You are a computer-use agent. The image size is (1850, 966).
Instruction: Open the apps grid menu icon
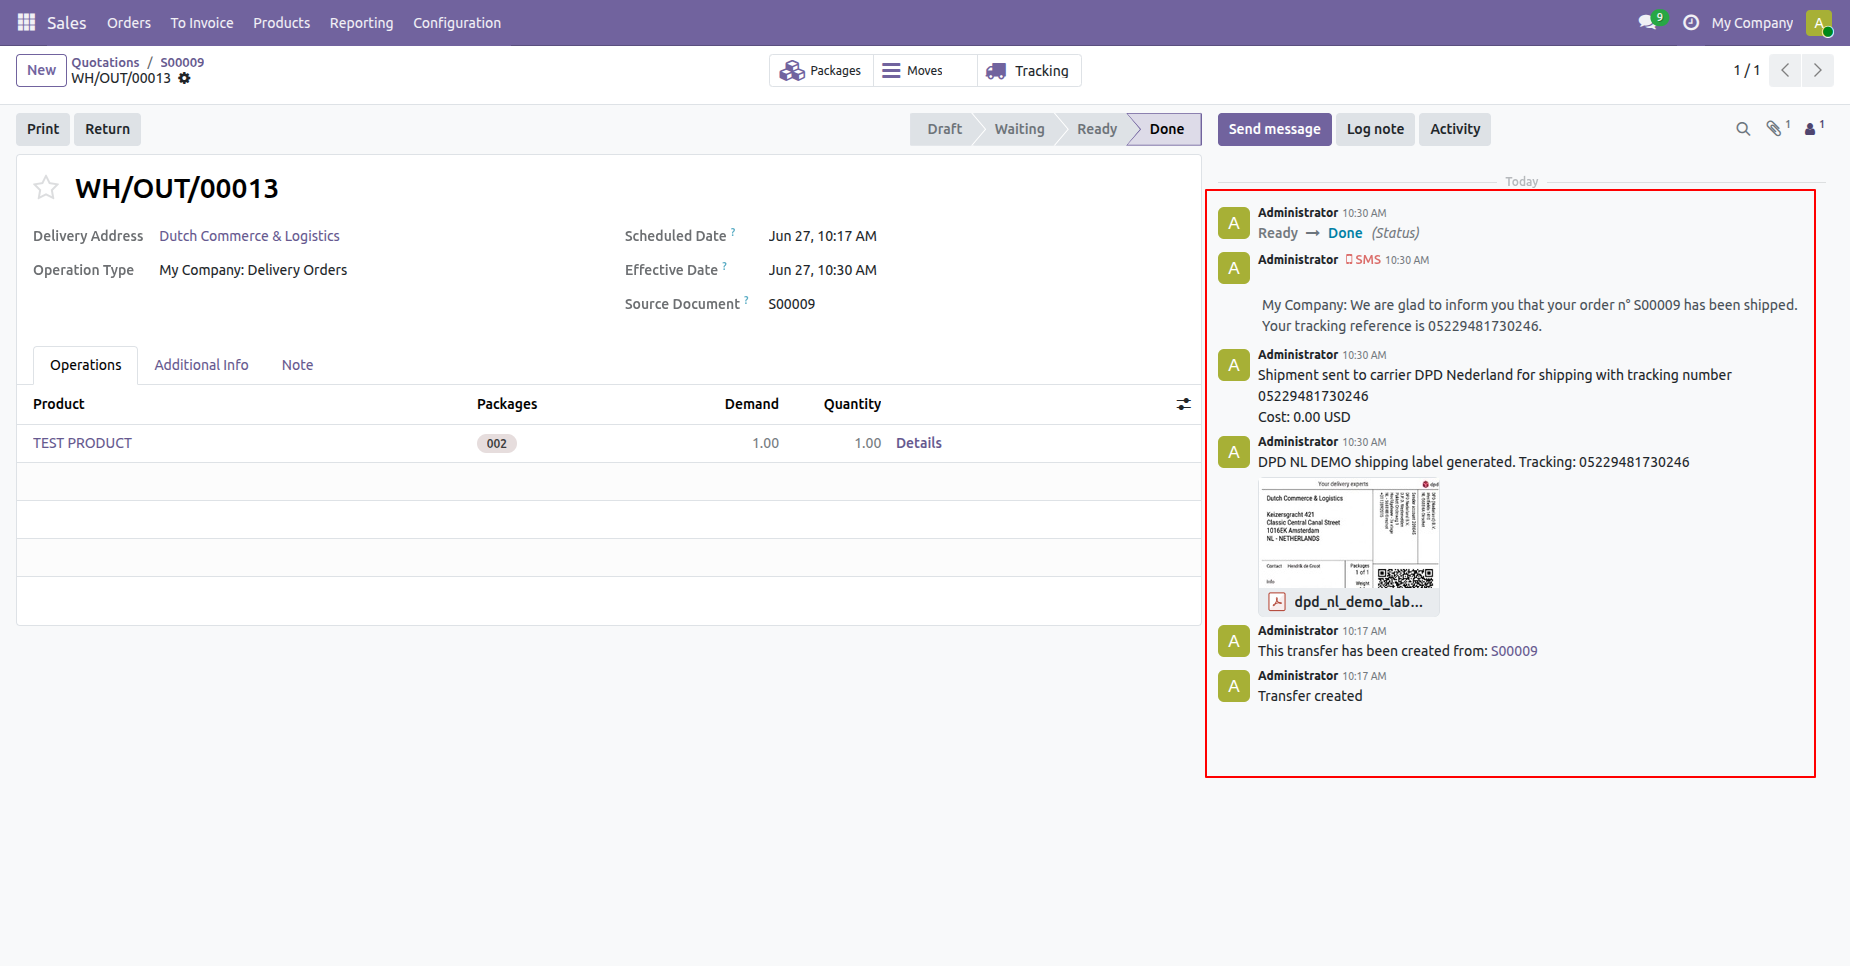27,22
